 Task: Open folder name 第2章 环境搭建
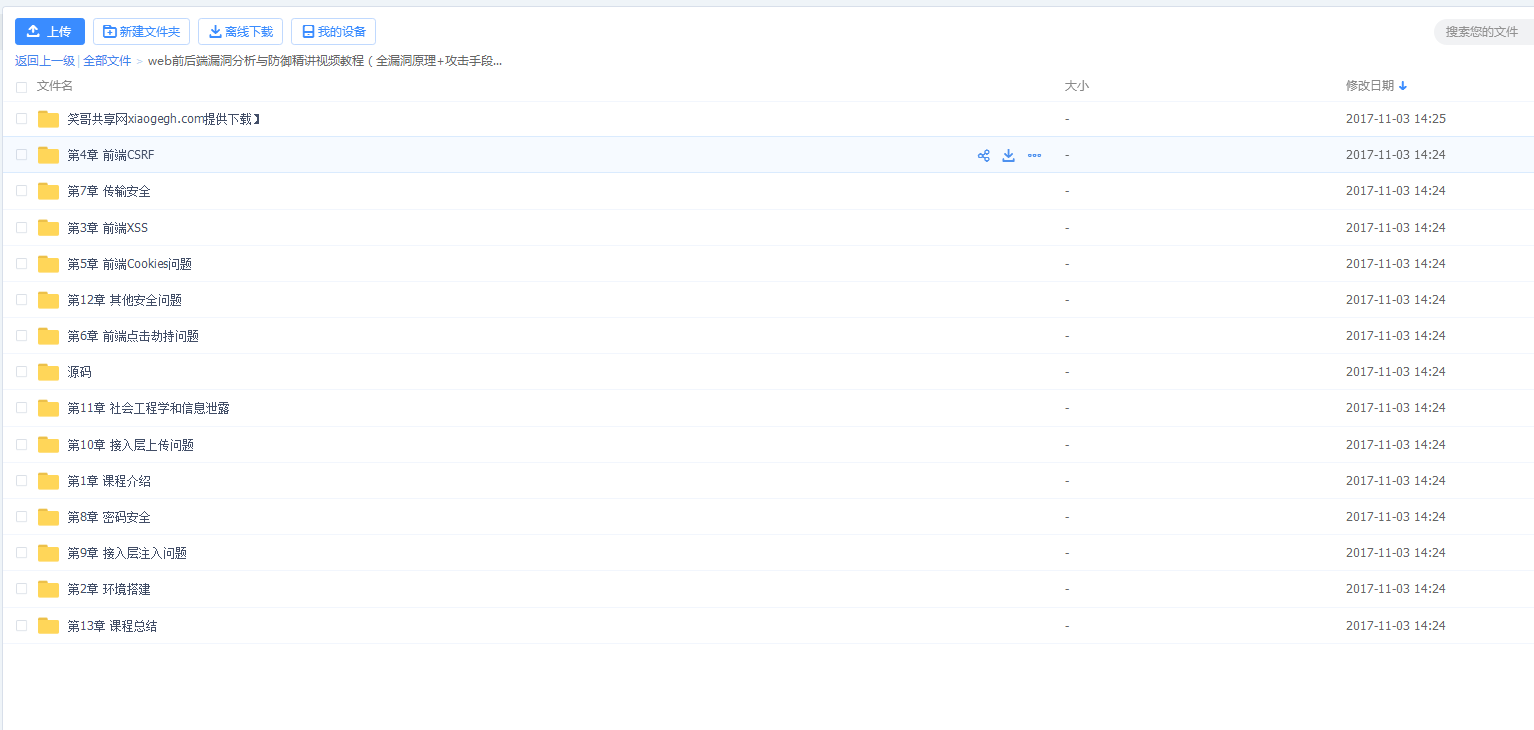(x=109, y=589)
